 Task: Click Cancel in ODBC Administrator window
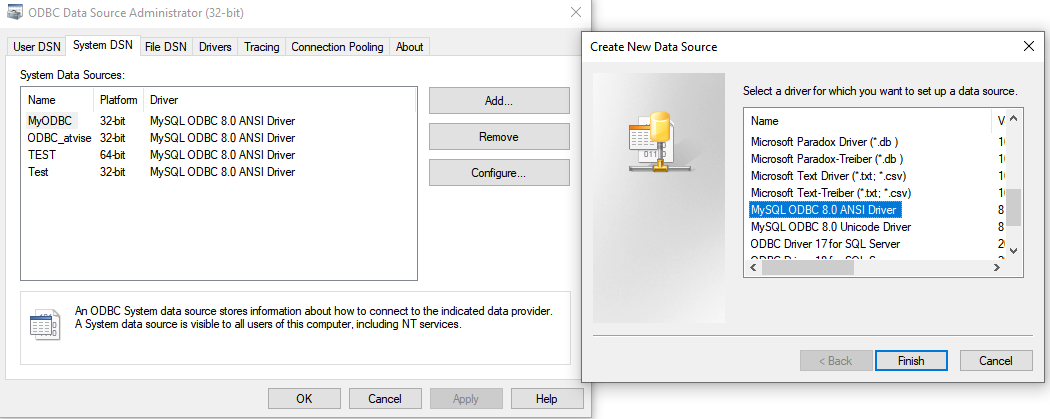[x=385, y=399]
